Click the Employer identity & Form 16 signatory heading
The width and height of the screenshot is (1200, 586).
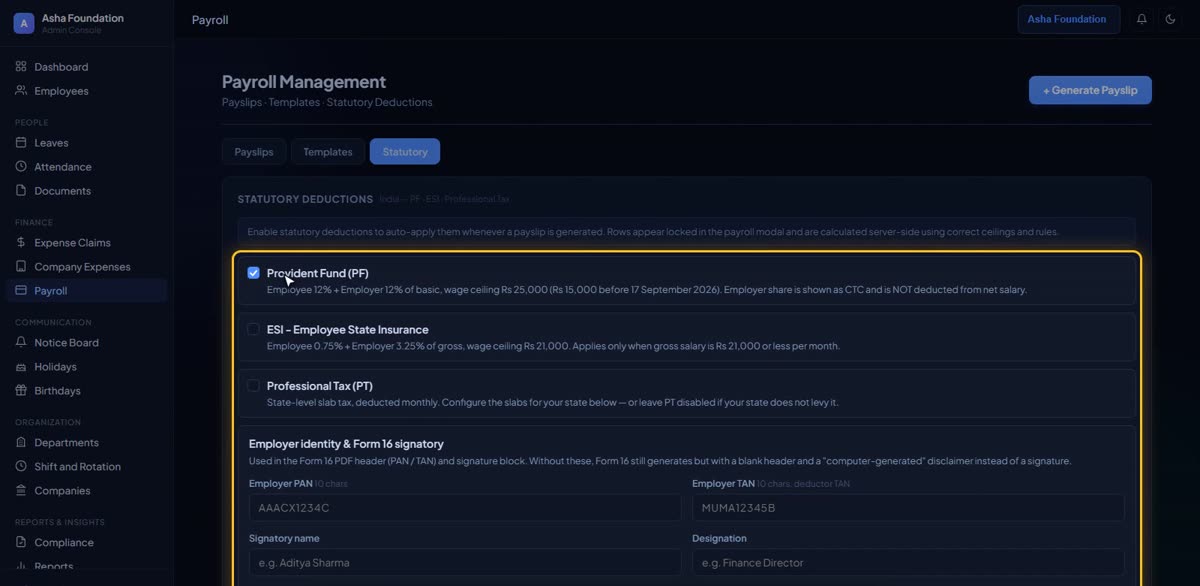point(346,444)
